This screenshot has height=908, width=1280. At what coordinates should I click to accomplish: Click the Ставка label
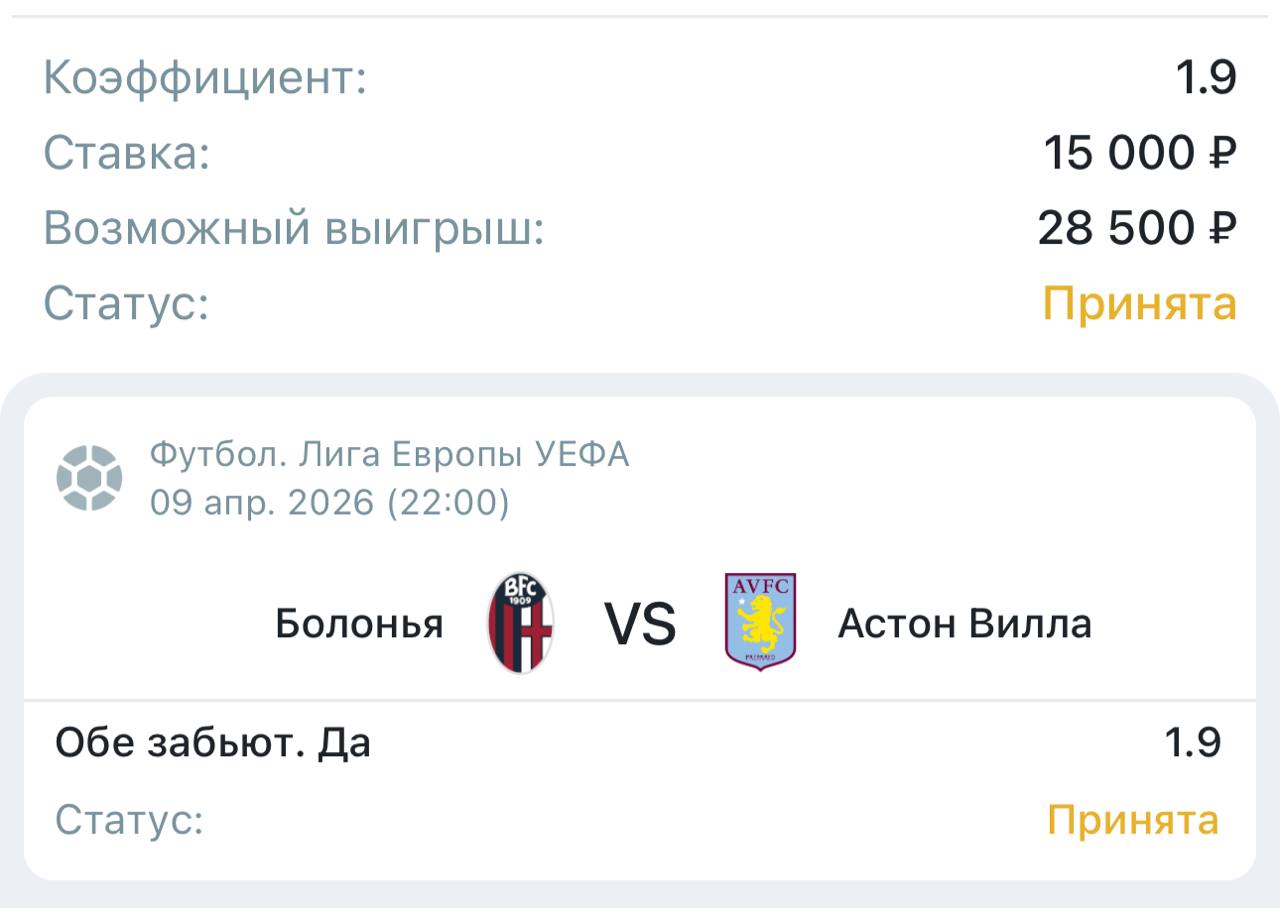coord(127,154)
